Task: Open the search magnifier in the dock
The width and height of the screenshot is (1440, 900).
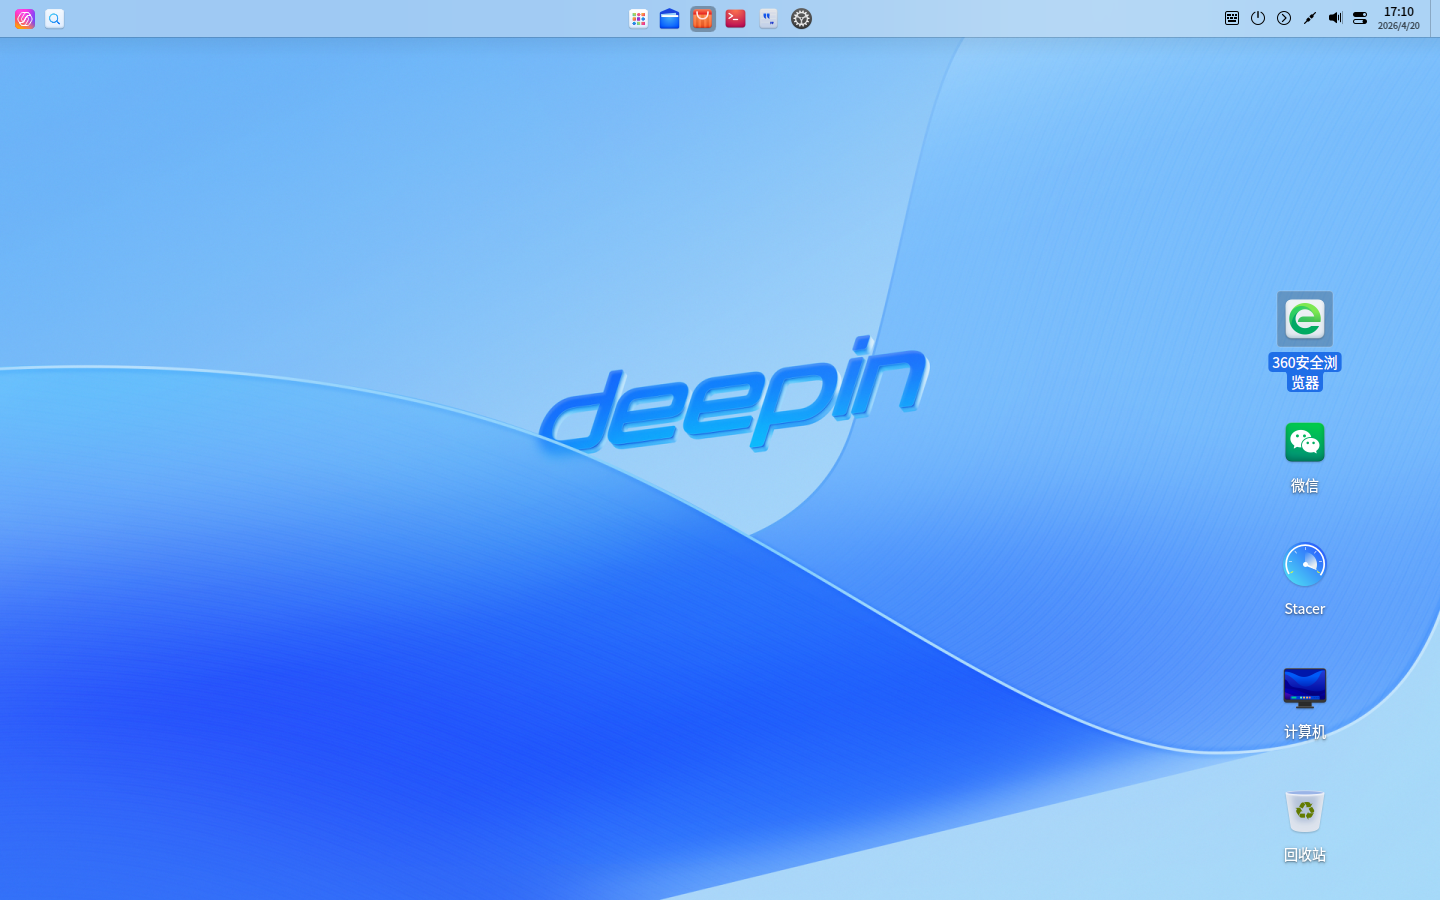Action: coord(55,18)
